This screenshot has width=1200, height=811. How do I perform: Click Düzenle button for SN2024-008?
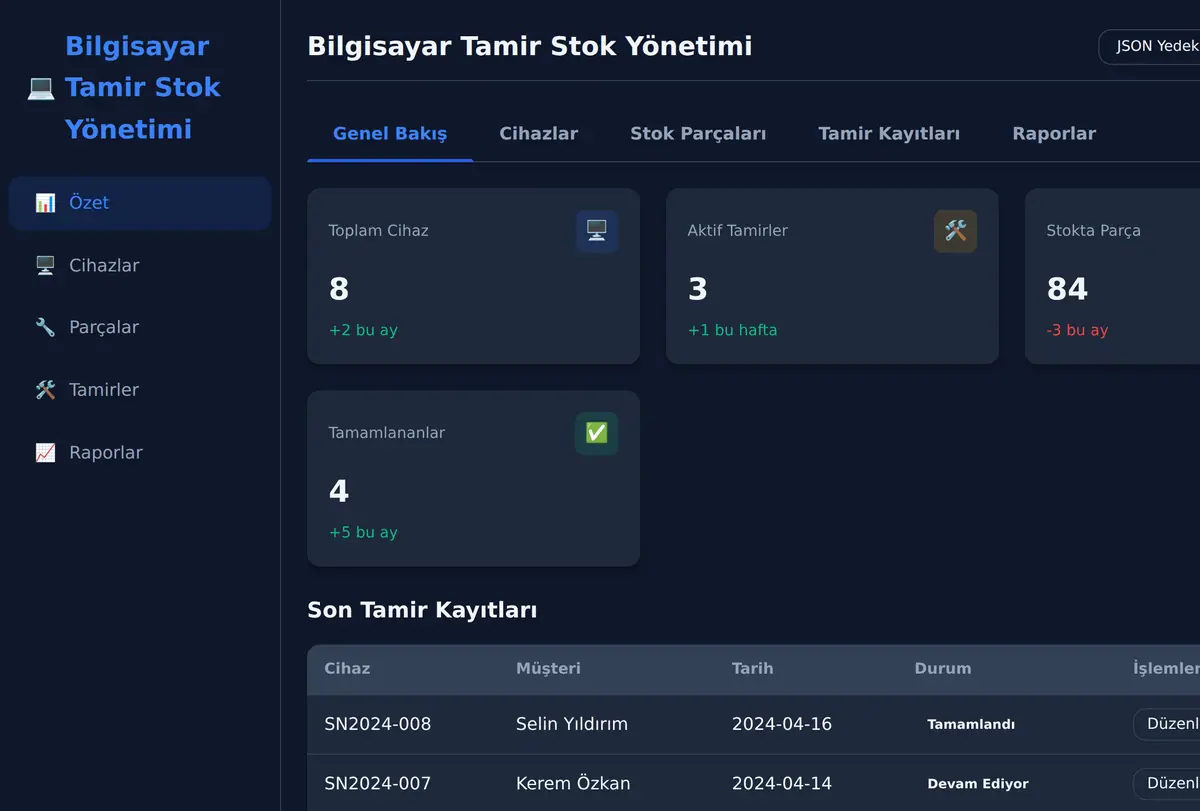[x=1167, y=724]
